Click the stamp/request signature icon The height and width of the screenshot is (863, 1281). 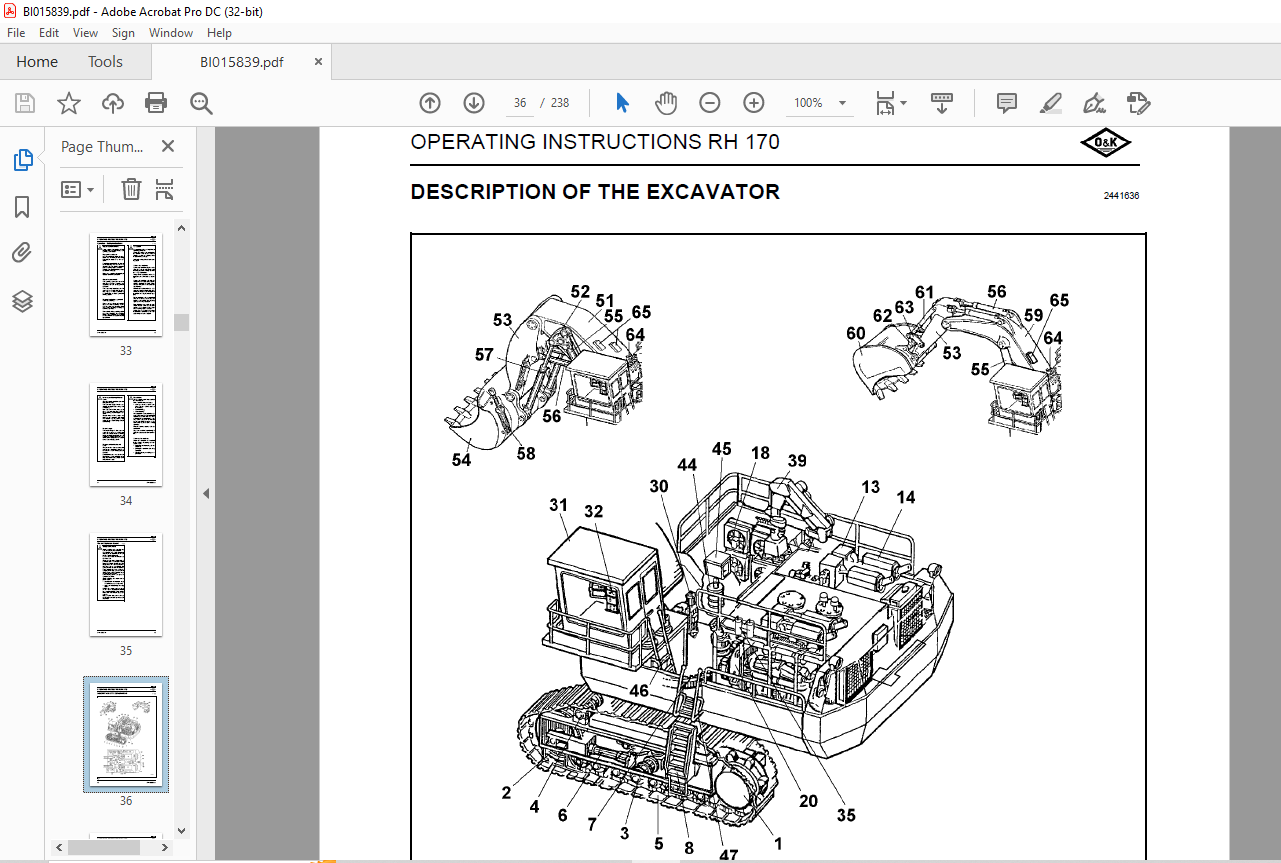click(x=1139, y=103)
